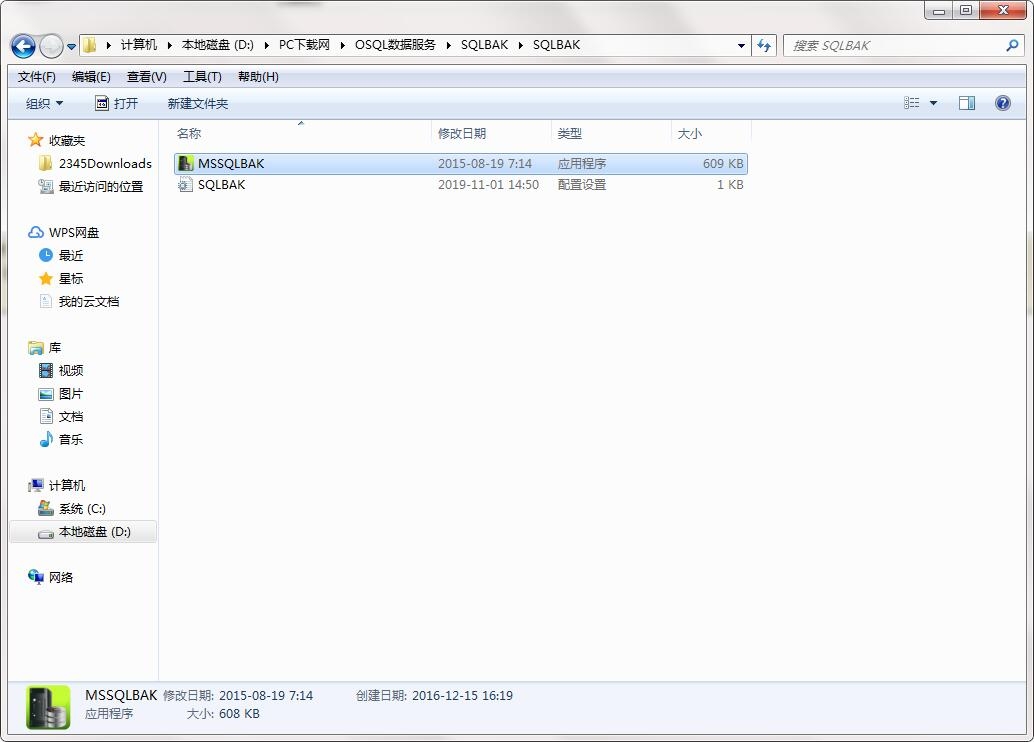Select 计算机 in navigation pane

67,485
